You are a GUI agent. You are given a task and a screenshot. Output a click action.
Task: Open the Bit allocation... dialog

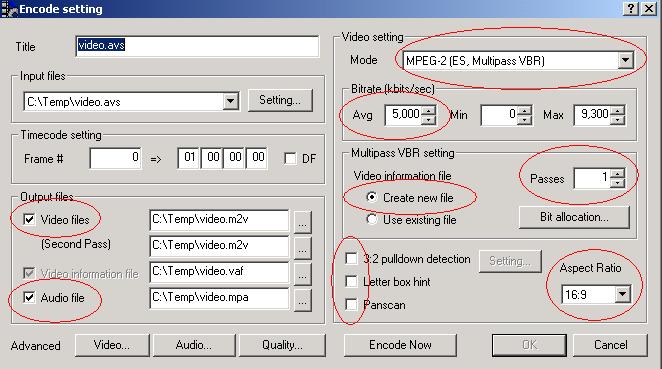point(574,217)
